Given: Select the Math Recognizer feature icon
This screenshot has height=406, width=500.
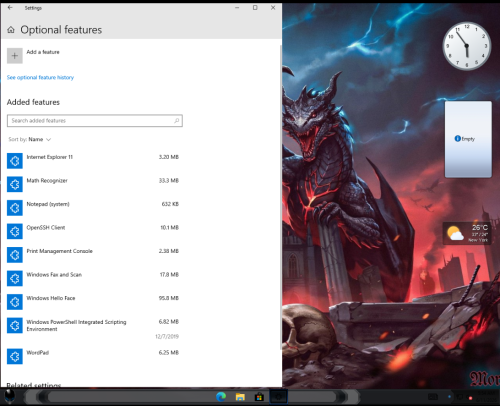Looking at the screenshot, I should pyautogui.click(x=15, y=184).
